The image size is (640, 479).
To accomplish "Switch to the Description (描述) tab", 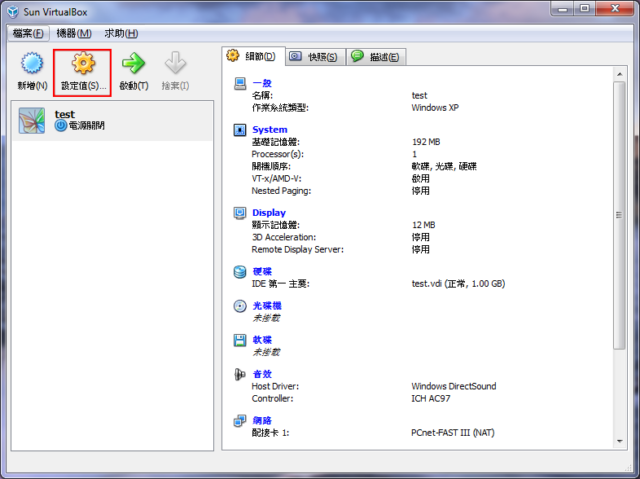I will 376,57.
